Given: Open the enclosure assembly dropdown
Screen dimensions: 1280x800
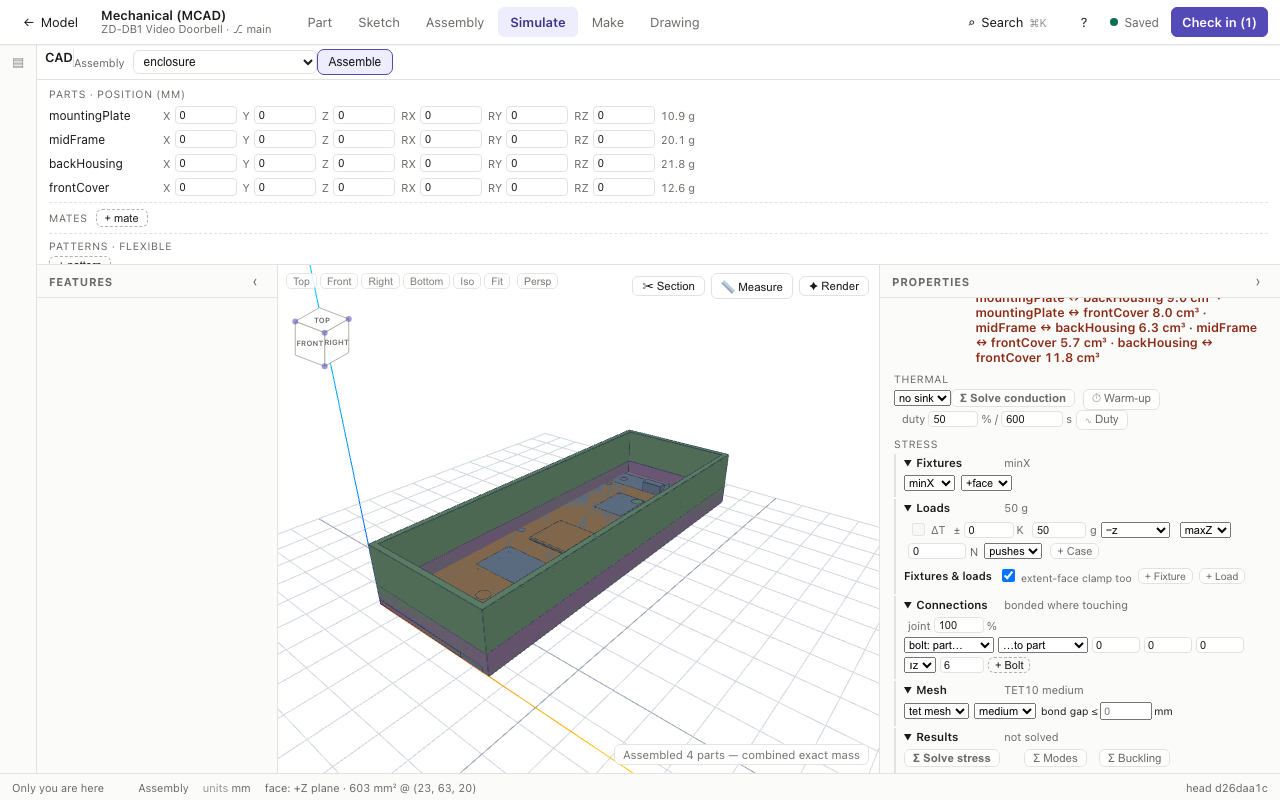Looking at the screenshot, I should [225, 62].
